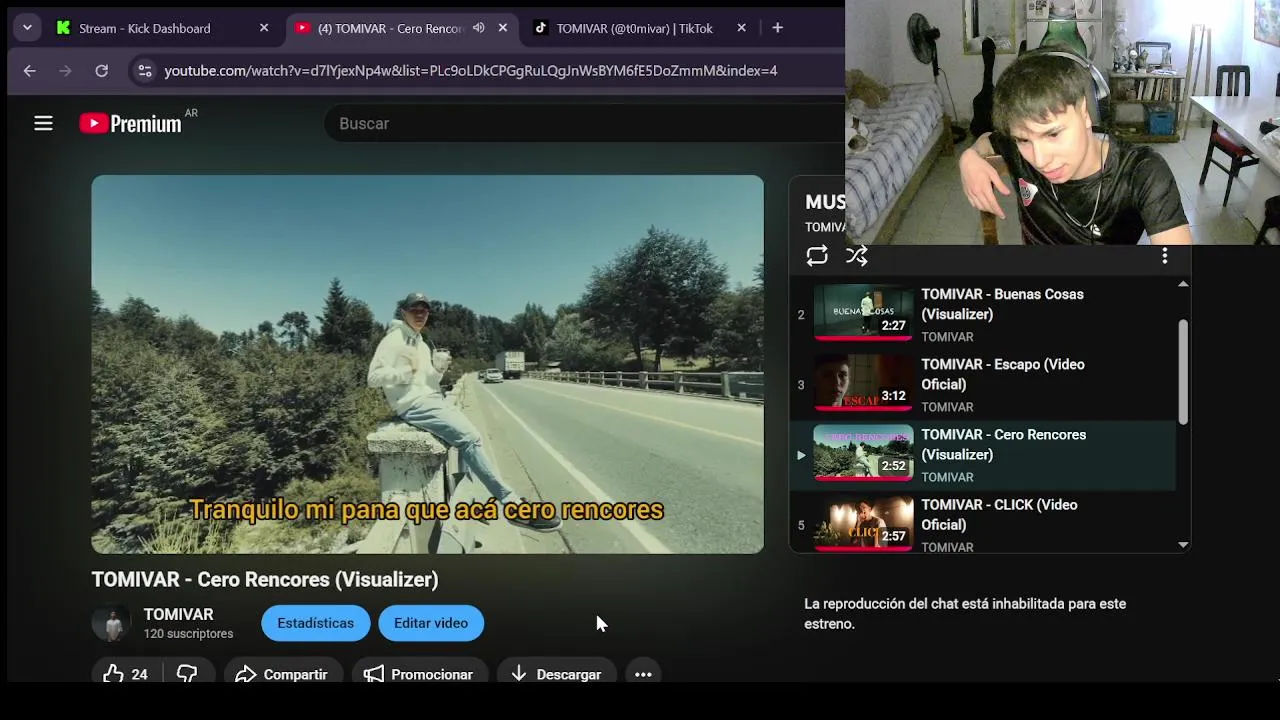
Task: Close the Stream - Kick Dashboard tab
Action: 264,28
